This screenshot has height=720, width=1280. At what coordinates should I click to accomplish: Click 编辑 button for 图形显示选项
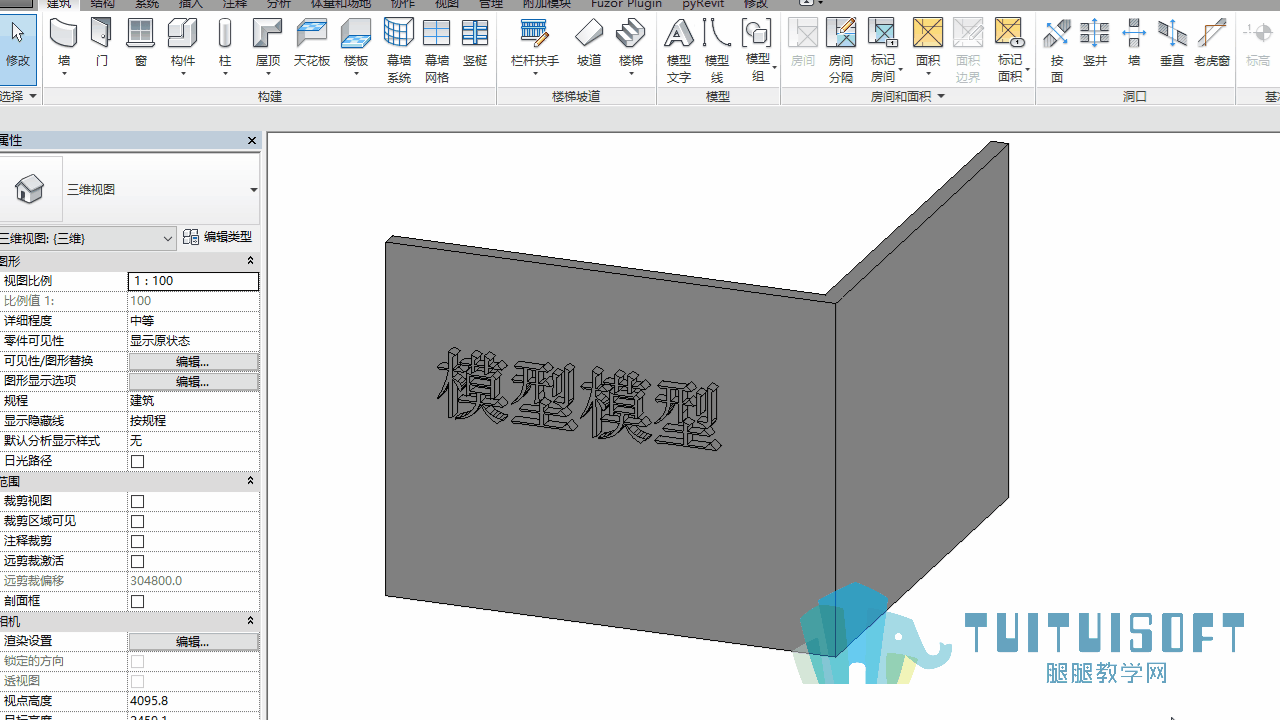click(x=193, y=381)
